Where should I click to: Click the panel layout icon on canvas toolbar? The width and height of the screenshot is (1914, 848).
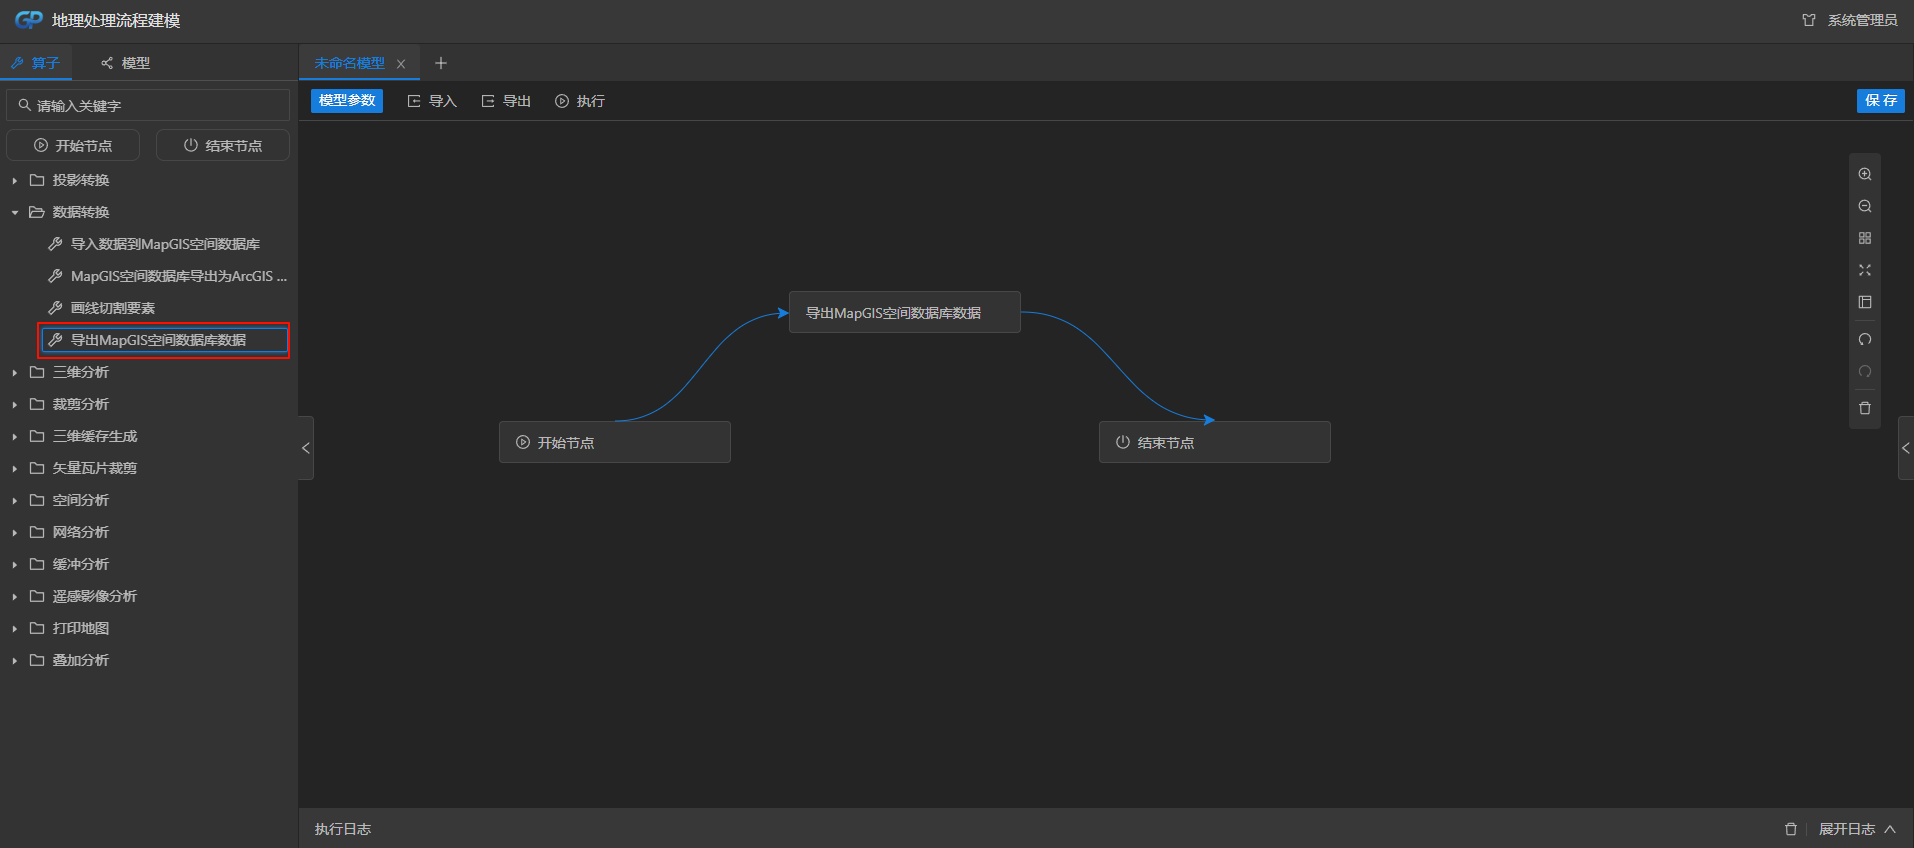tap(1865, 302)
